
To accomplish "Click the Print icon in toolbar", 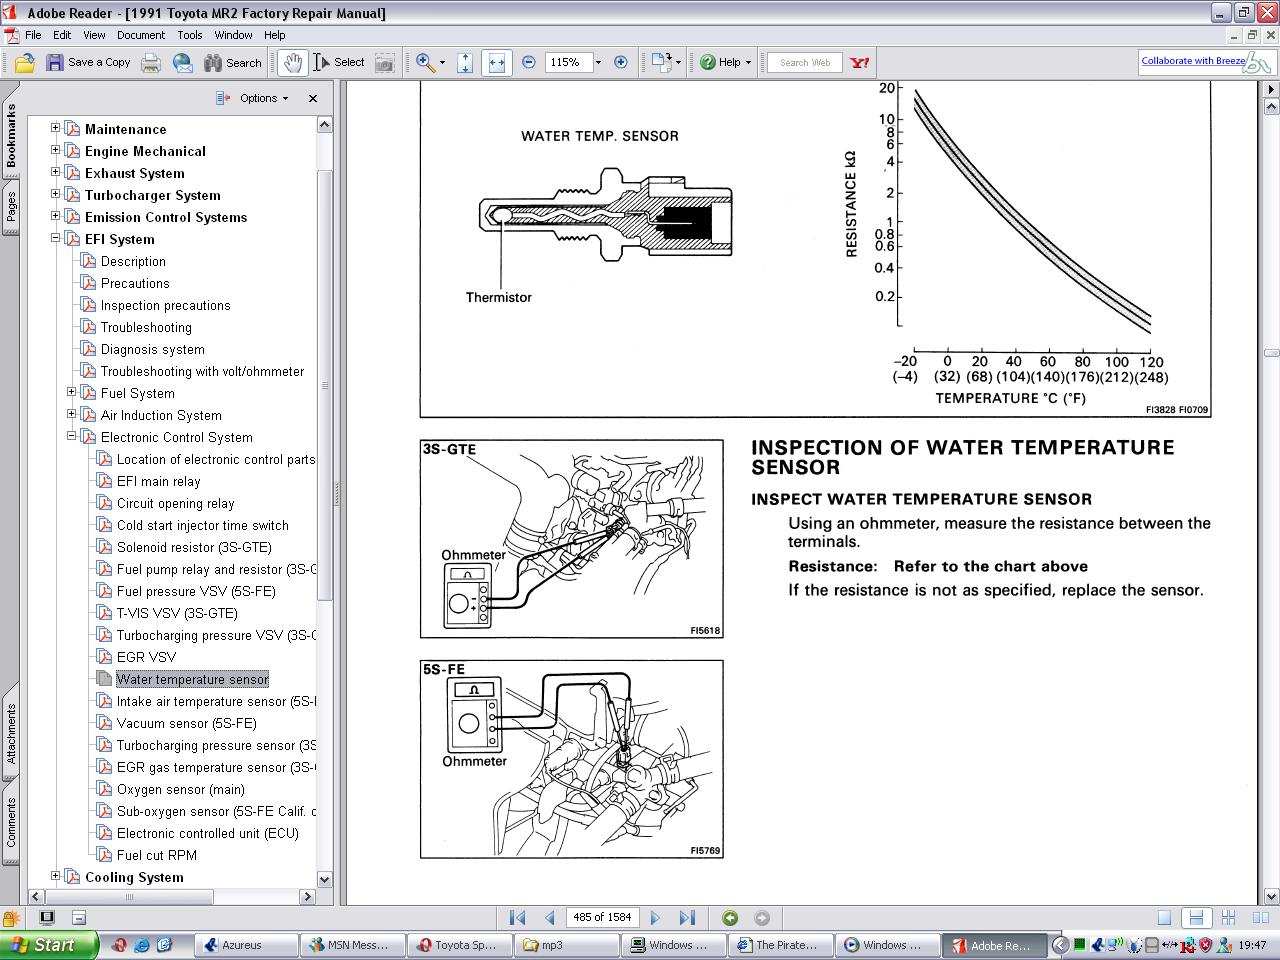I will tap(151, 63).
